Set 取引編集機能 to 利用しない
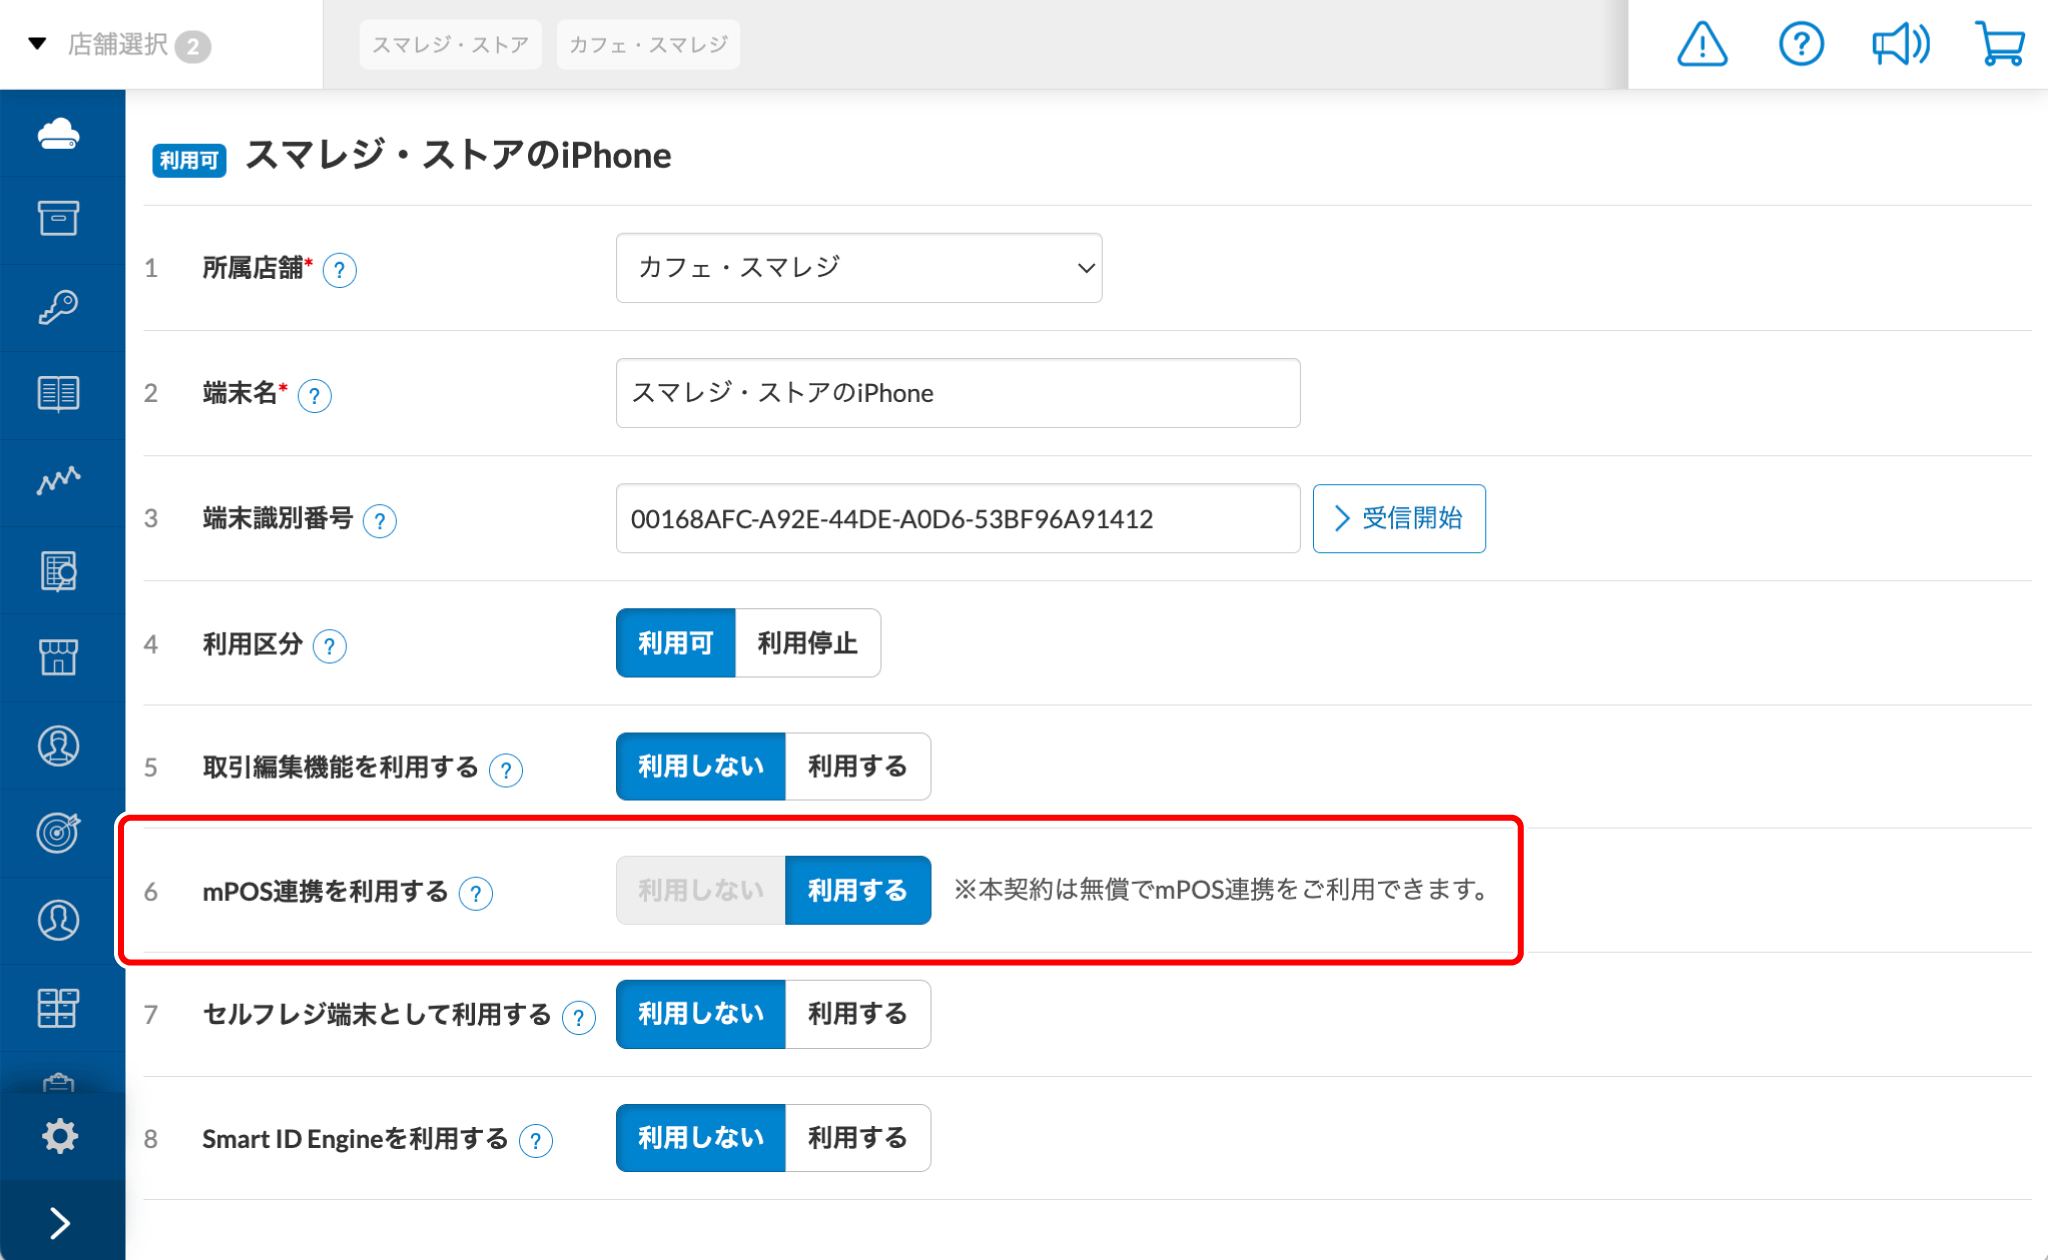 pos(701,766)
